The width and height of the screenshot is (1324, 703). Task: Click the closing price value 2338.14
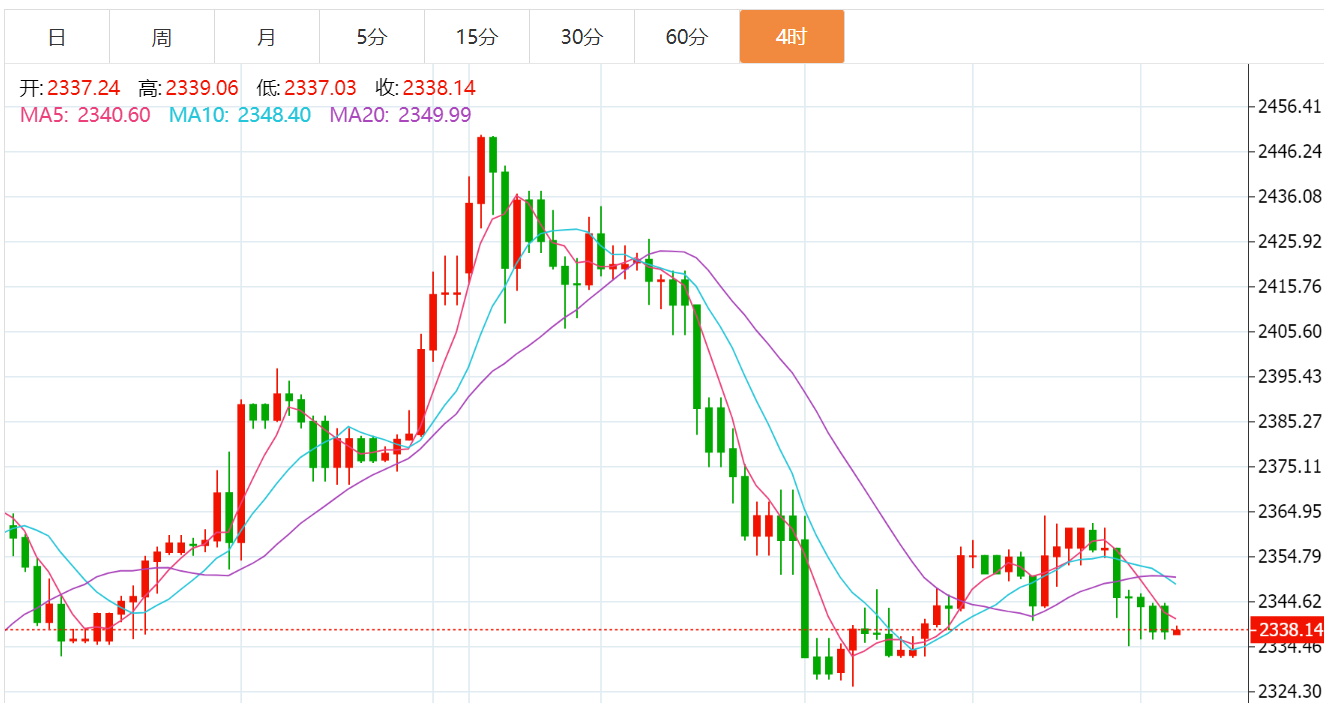[x=439, y=88]
